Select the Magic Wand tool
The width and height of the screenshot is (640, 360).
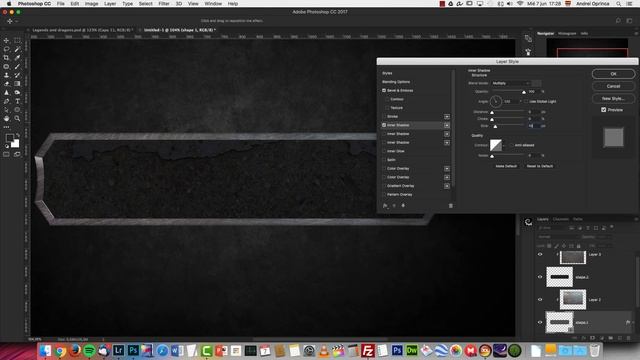[17, 49]
